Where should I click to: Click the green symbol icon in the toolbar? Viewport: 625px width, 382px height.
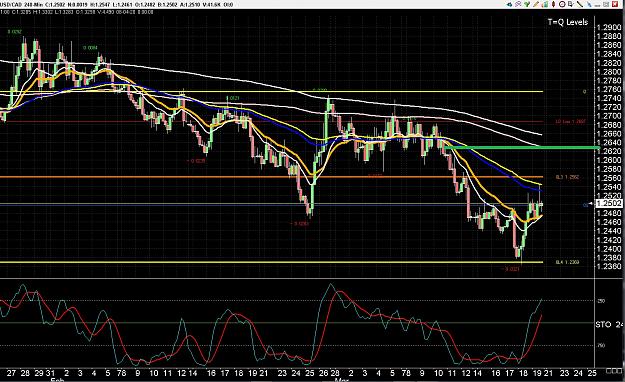(x=527, y=4)
